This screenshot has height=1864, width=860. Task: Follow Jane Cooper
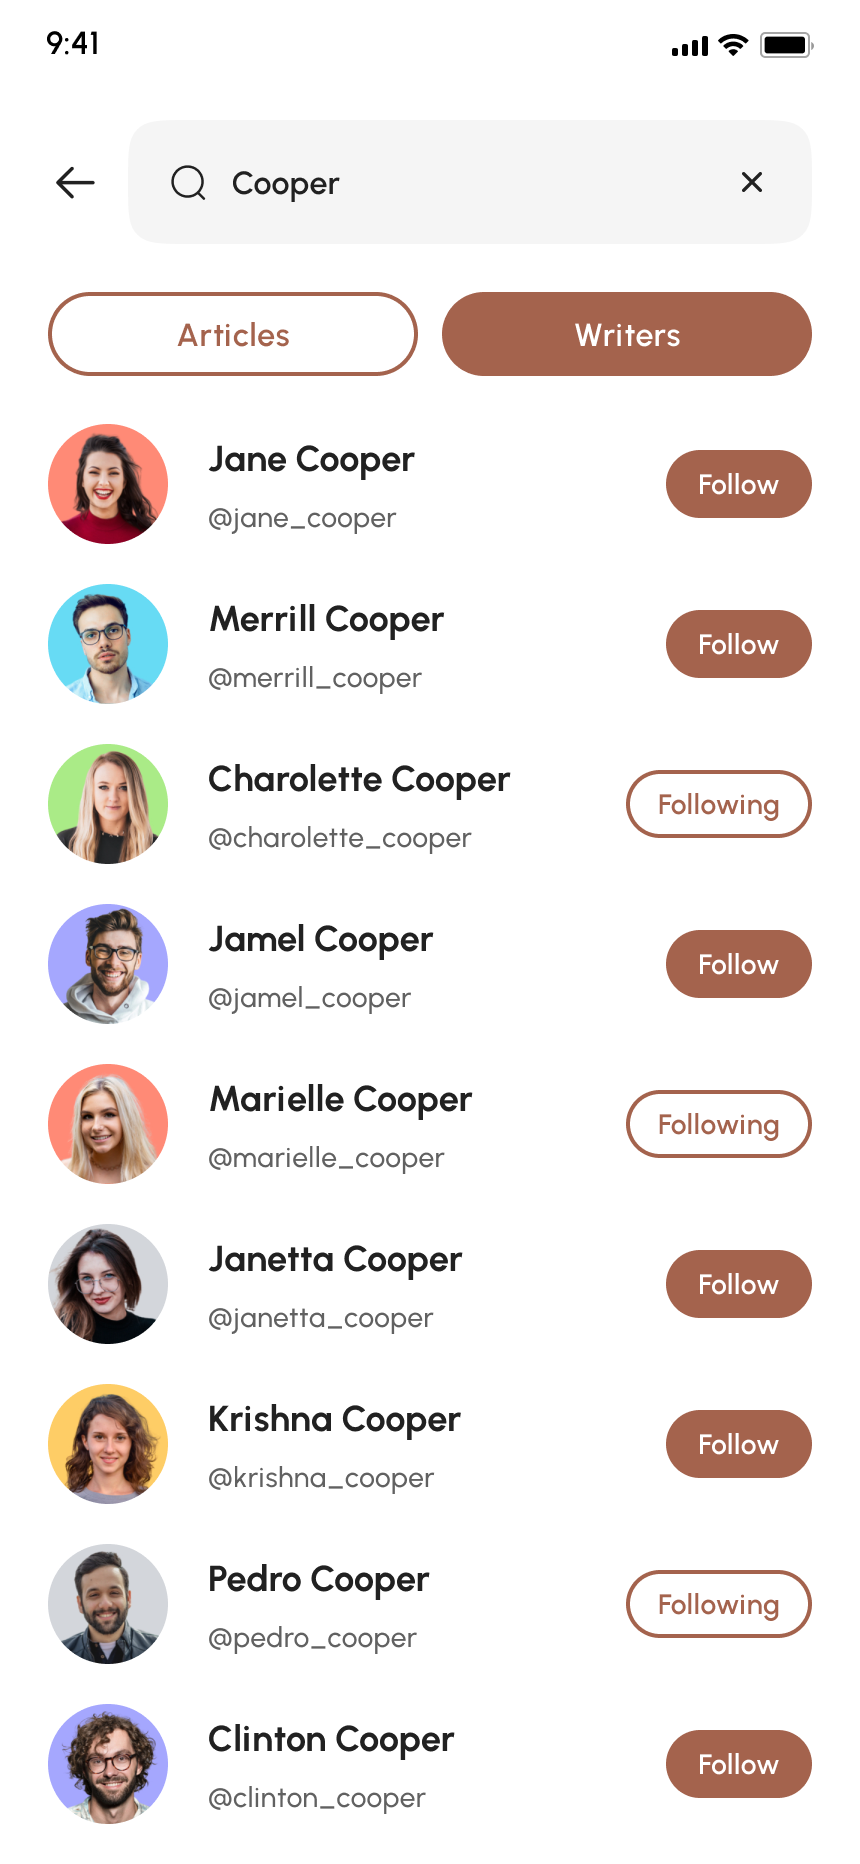(x=739, y=484)
